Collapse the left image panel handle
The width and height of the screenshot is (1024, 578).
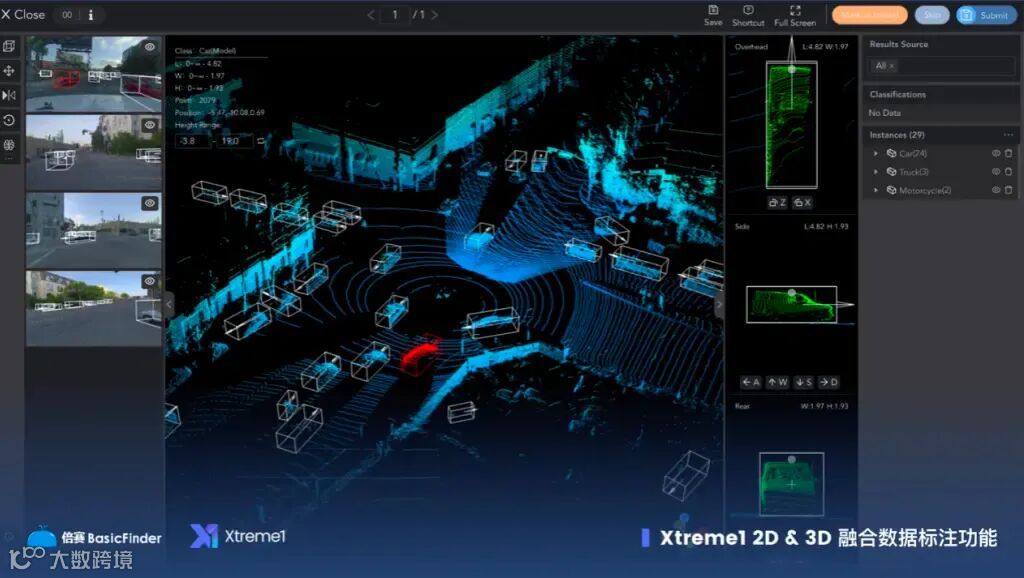(x=169, y=304)
